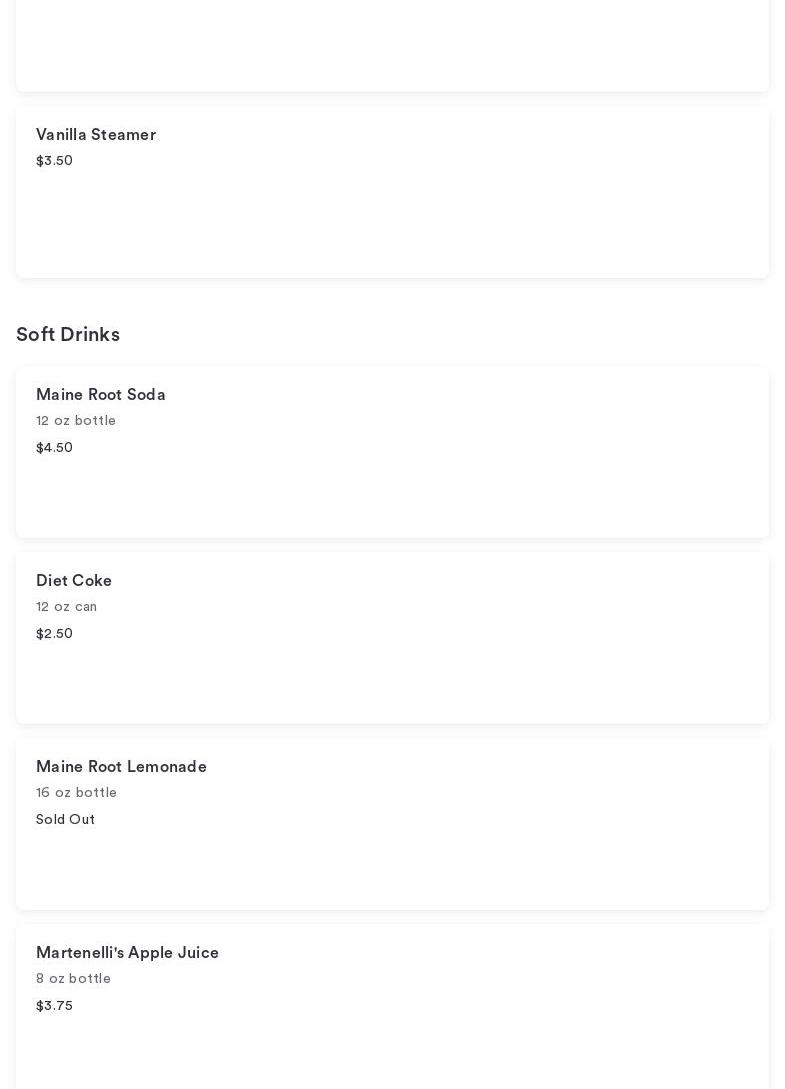Image resolution: width=785 pixels, height=1089 pixels.
Task: Click the 12 oz can description
Action: (x=67, y=606)
